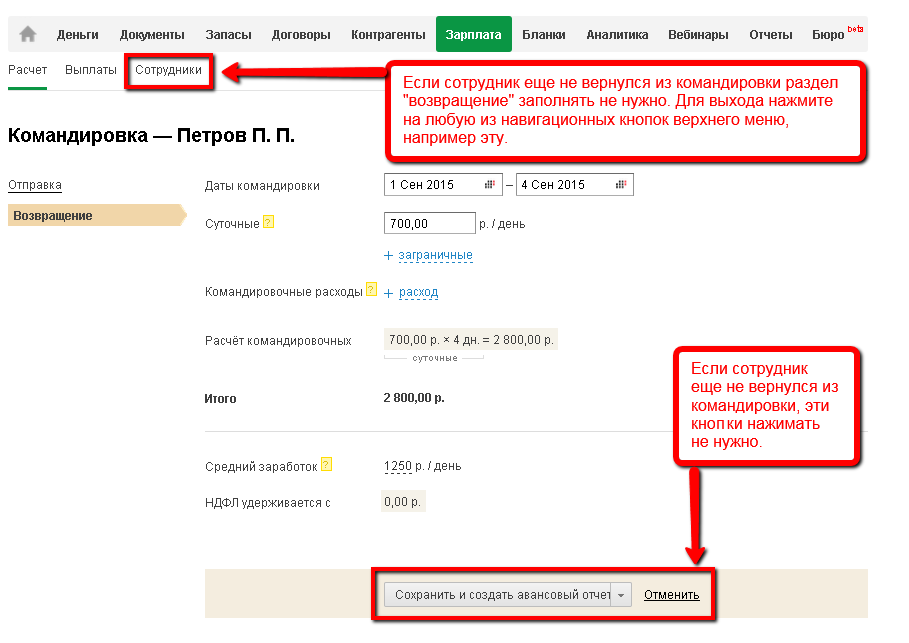Click the 700,00 р. × 4 дн. calculation
The image size is (909, 643).
click(471, 340)
